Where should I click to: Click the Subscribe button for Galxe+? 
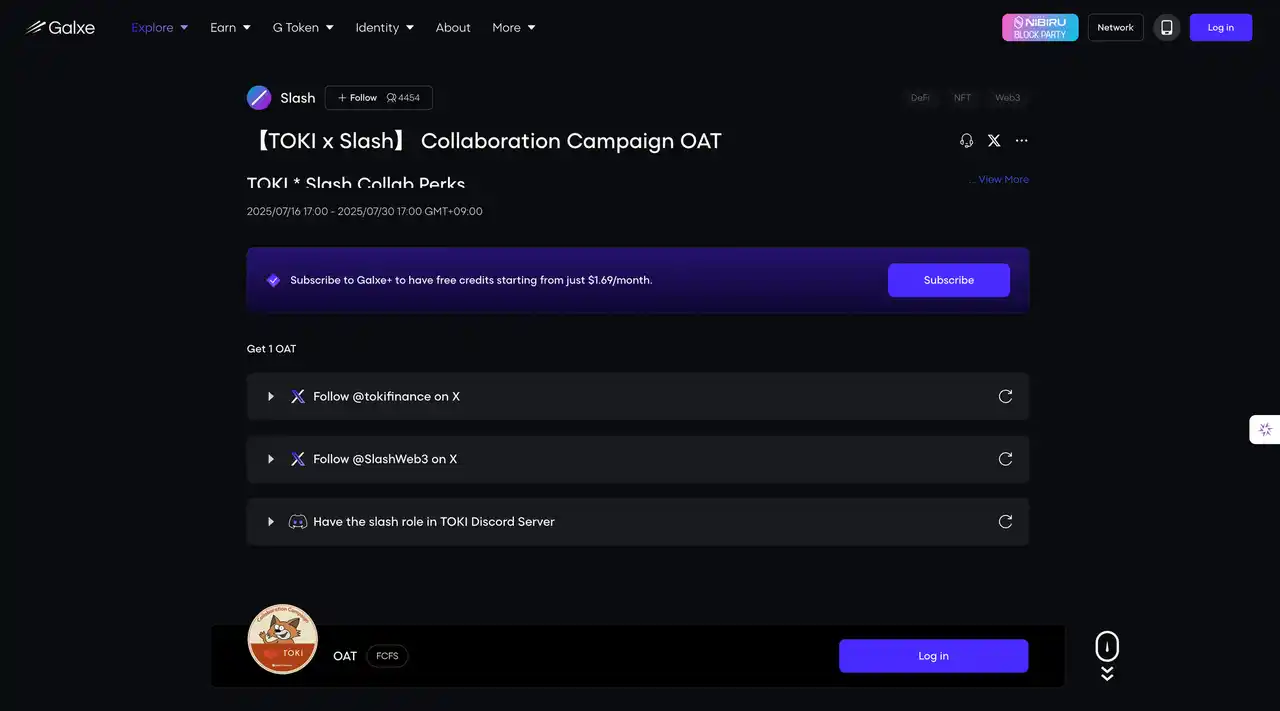(x=949, y=280)
